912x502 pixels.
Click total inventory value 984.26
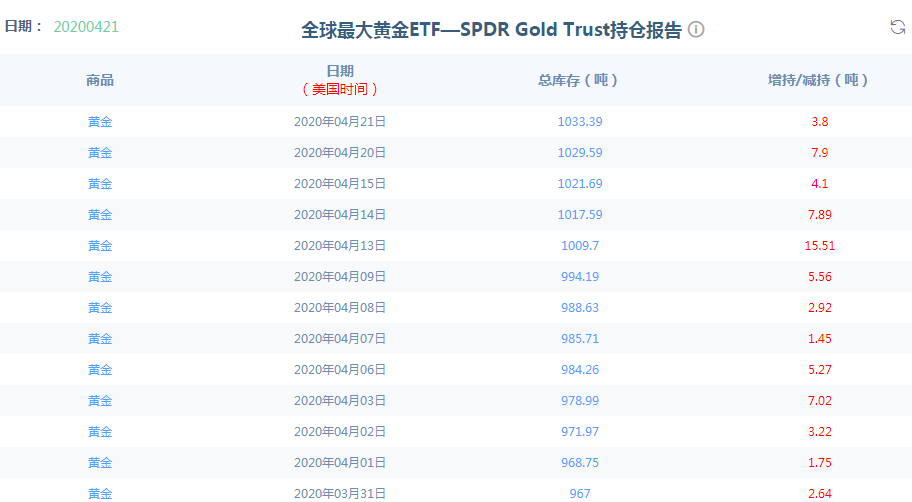point(580,370)
